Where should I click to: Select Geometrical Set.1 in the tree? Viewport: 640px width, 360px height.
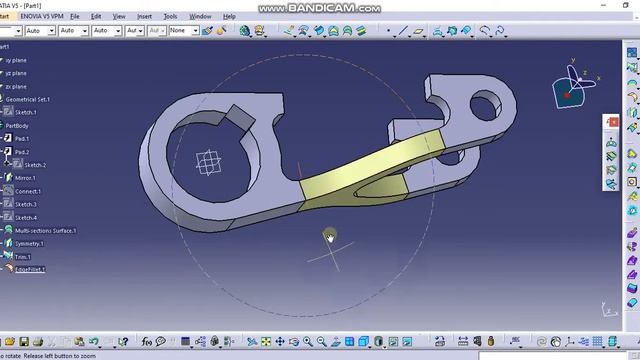point(28,99)
